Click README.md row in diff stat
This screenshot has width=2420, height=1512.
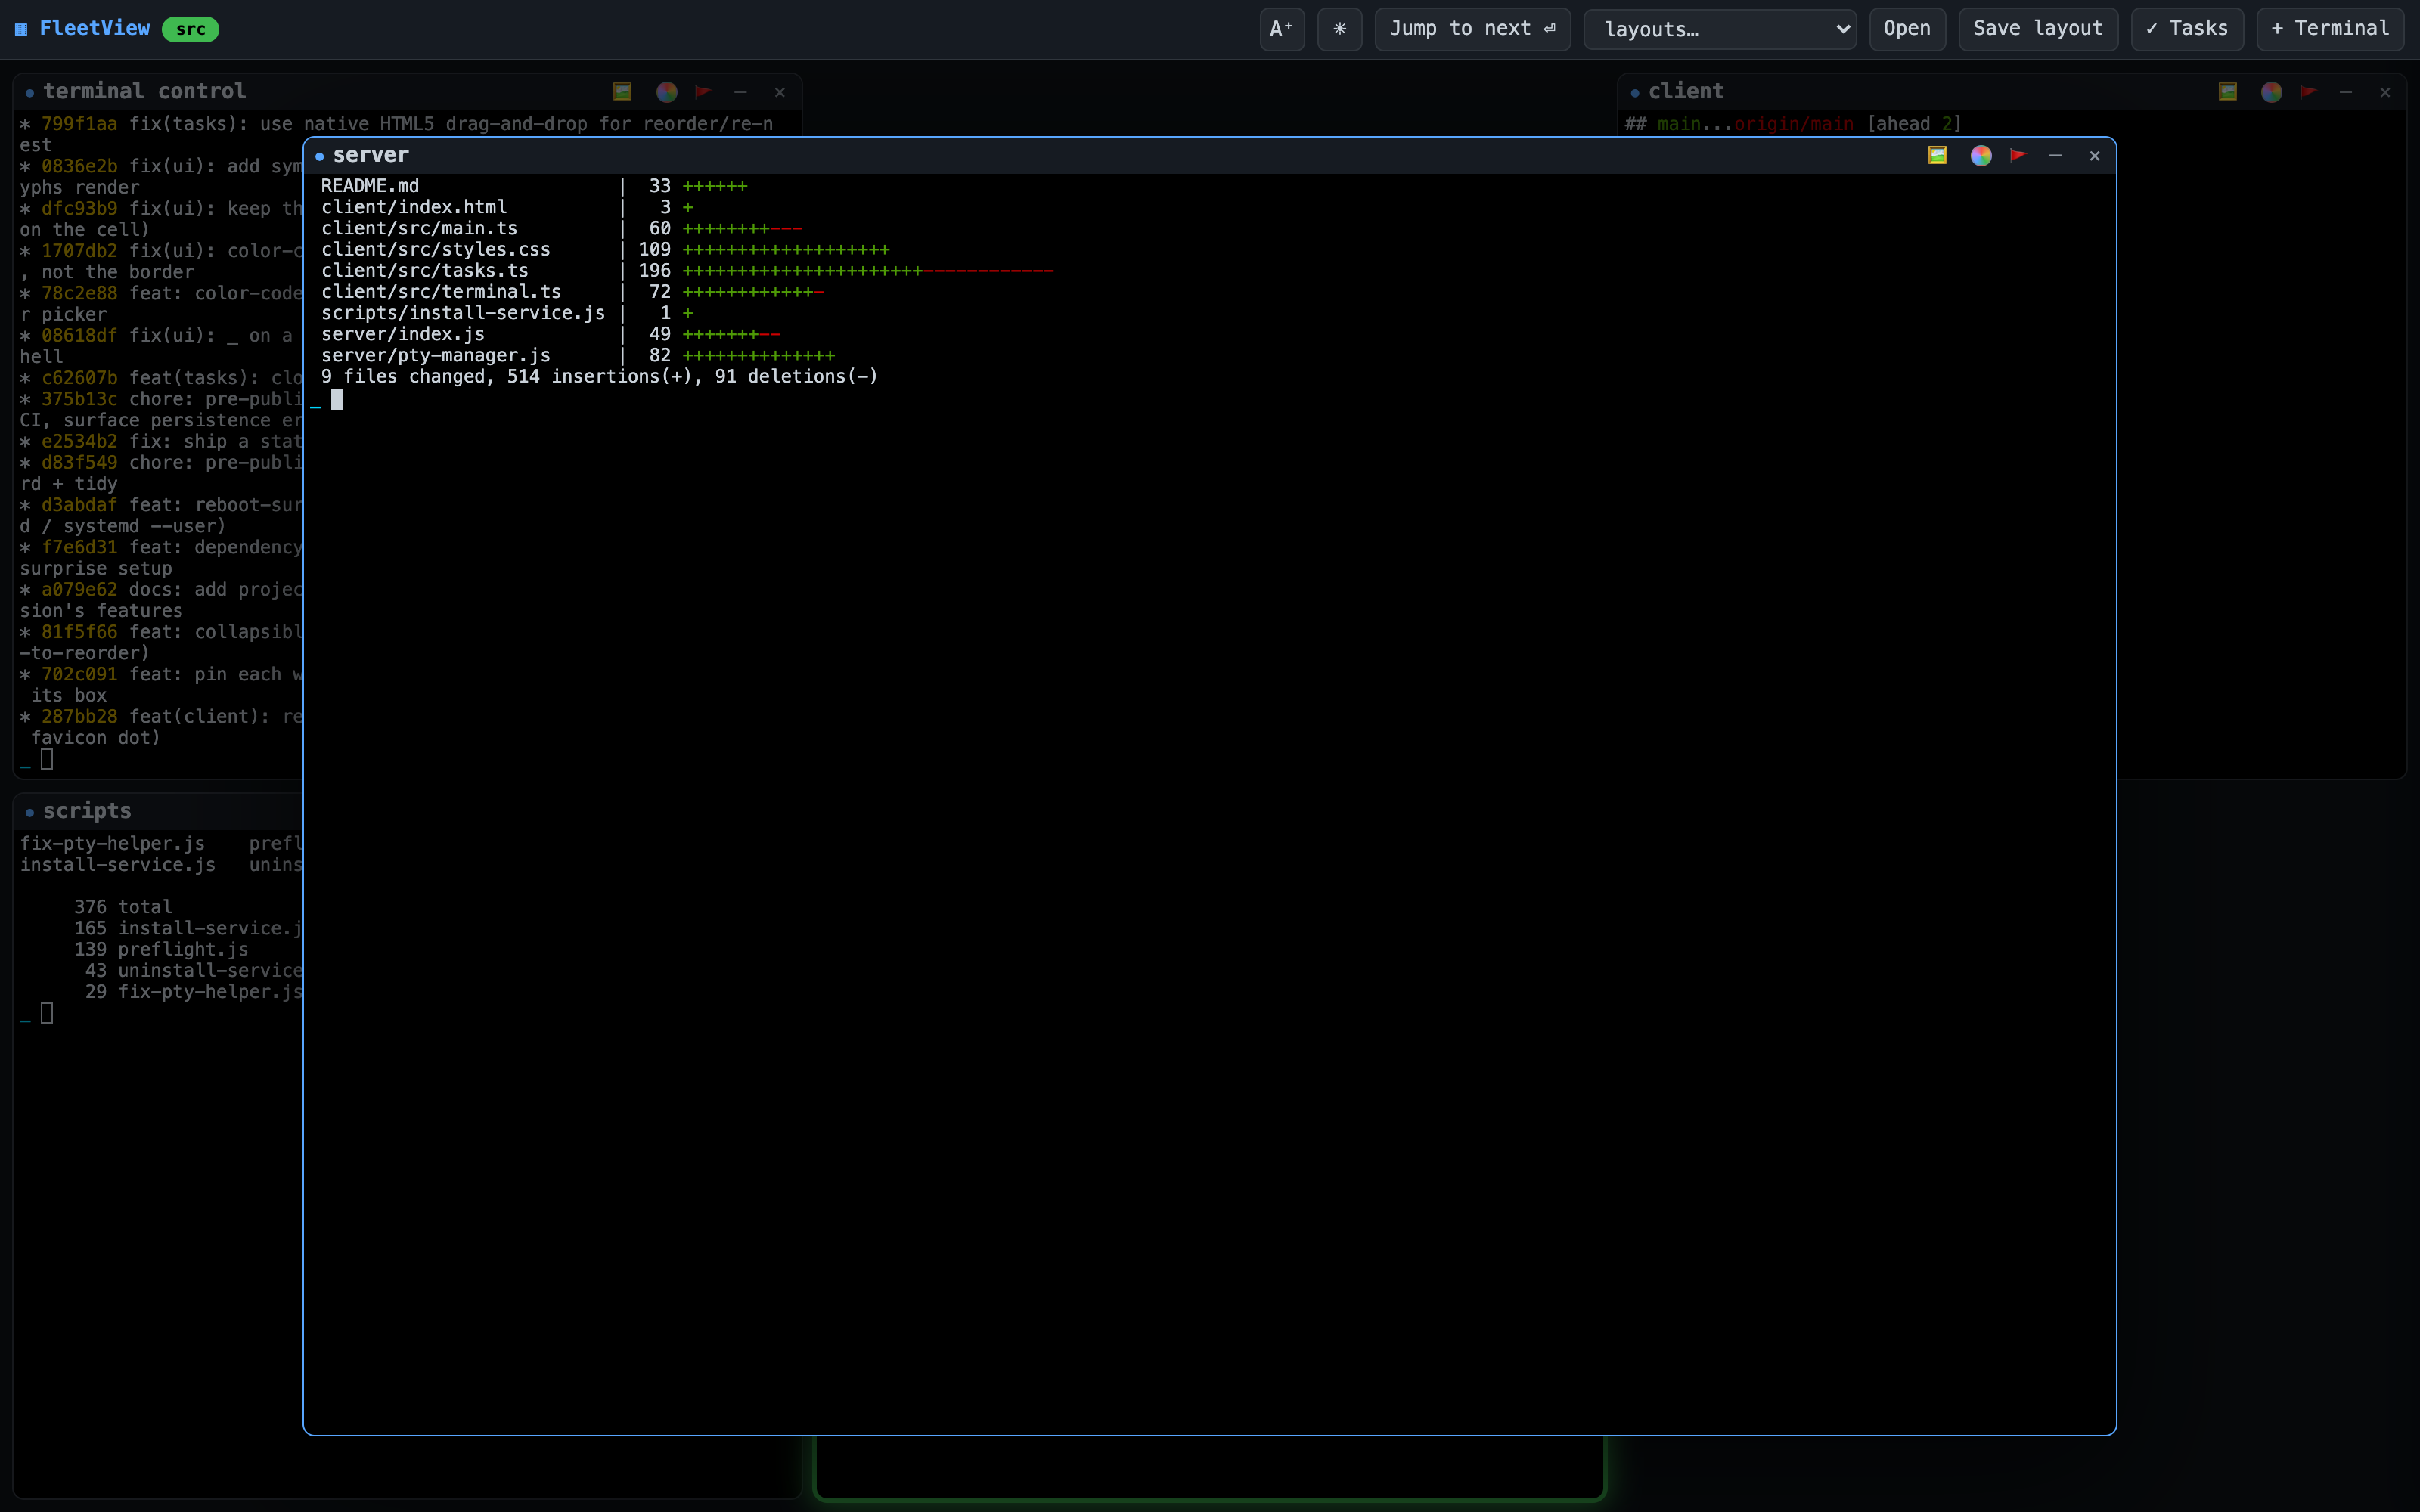click(535, 186)
